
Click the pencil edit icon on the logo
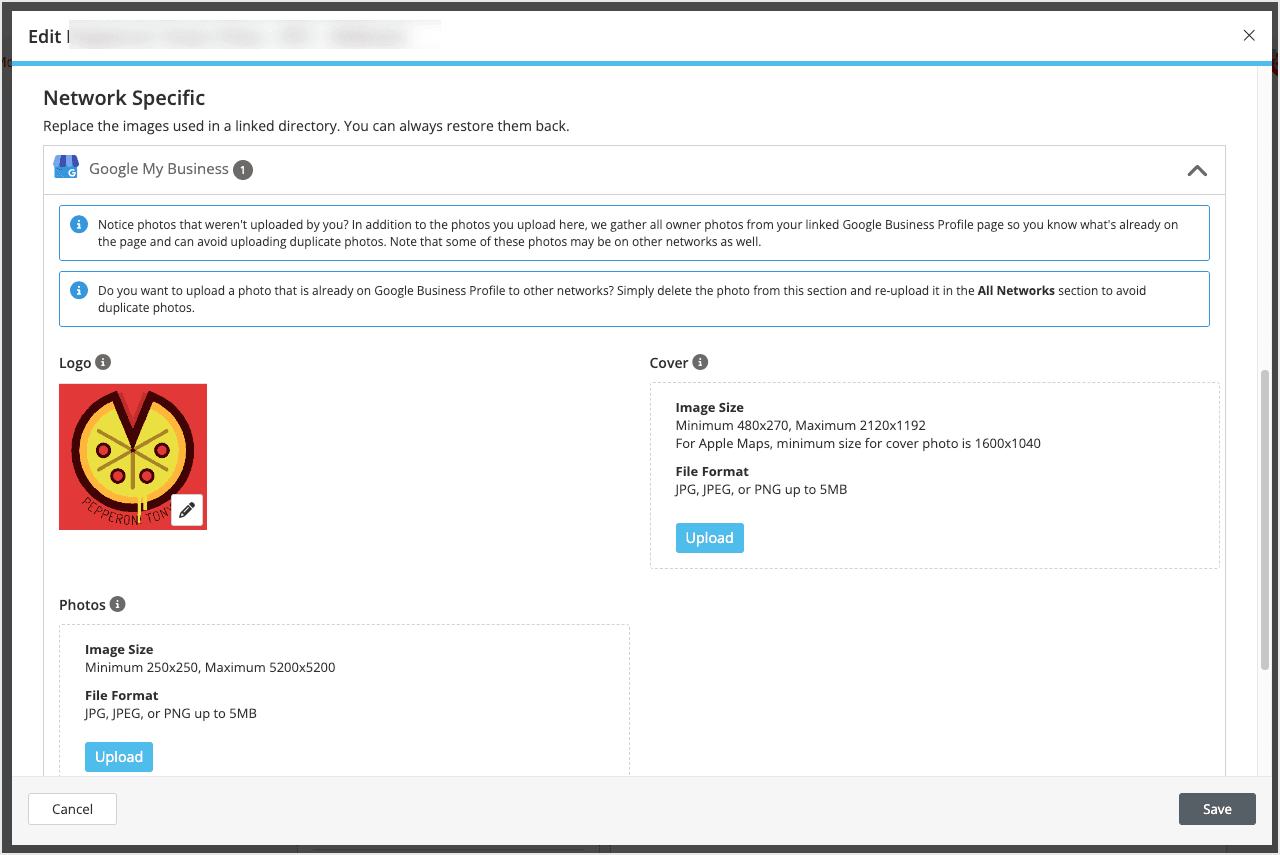pos(187,509)
